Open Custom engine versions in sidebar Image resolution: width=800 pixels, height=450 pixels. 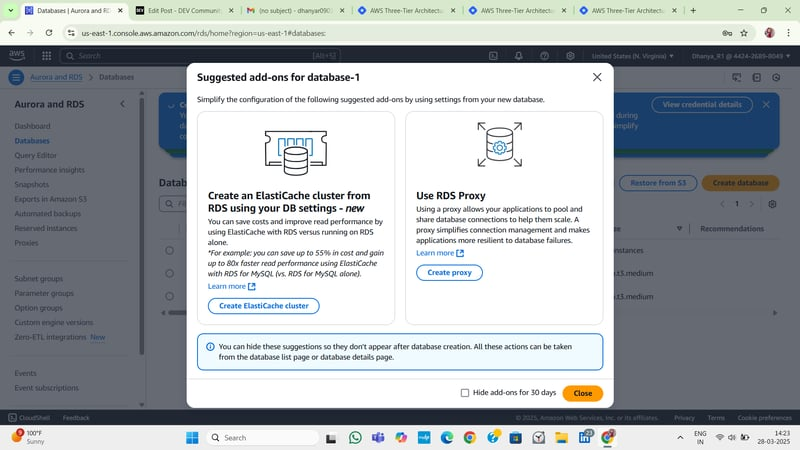pos(54,322)
